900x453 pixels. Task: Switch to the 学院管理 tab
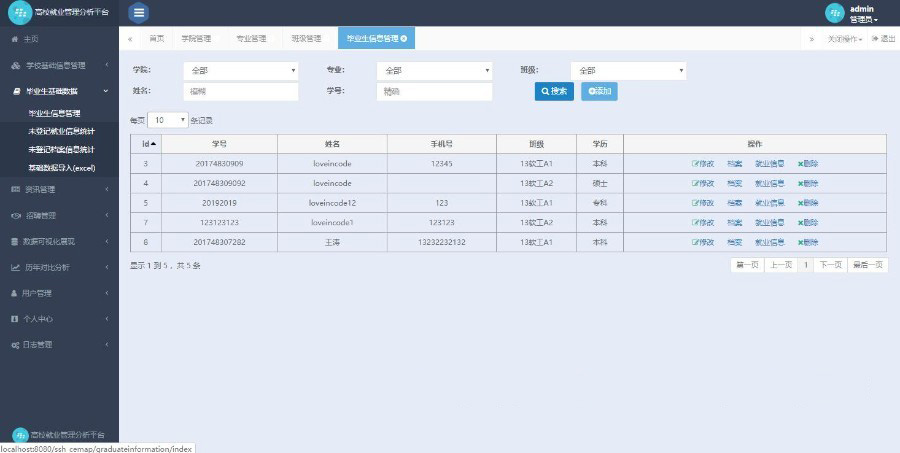pos(196,39)
